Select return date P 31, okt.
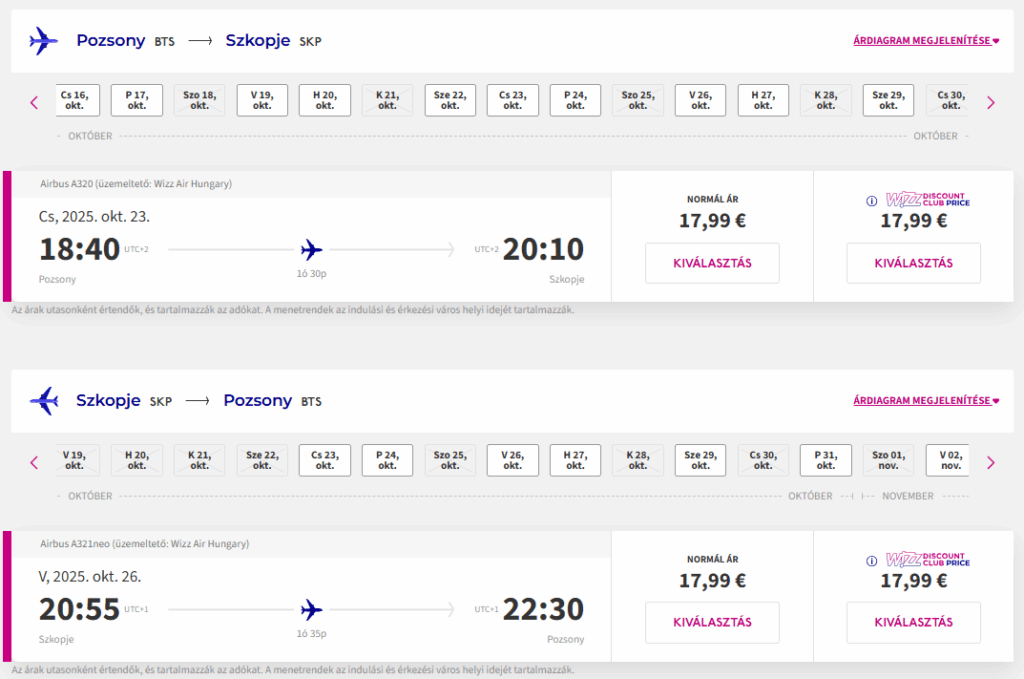Viewport: 1024px width, 679px height. tap(825, 460)
